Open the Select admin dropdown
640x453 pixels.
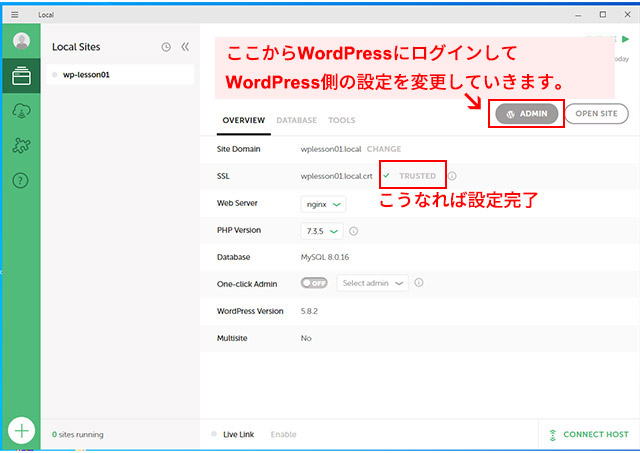point(372,283)
